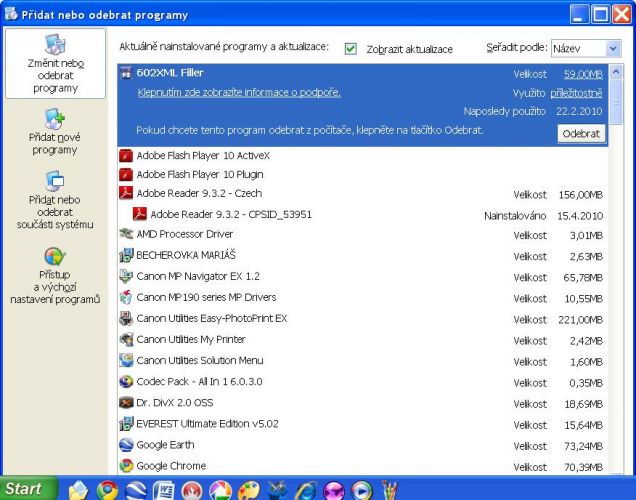Screen dimensions: 636x500
Task: Click the Canon MP190 series MP Drivers icon
Action: coord(126,297)
